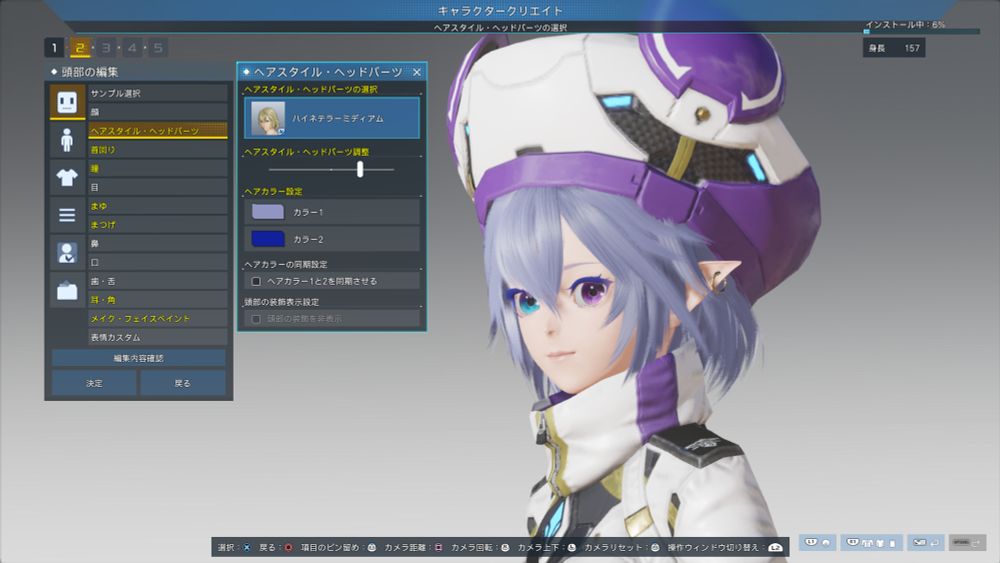Click 編集内容確認 button
Viewport: 1000px width, 563px height.
click(x=138, y=358)
